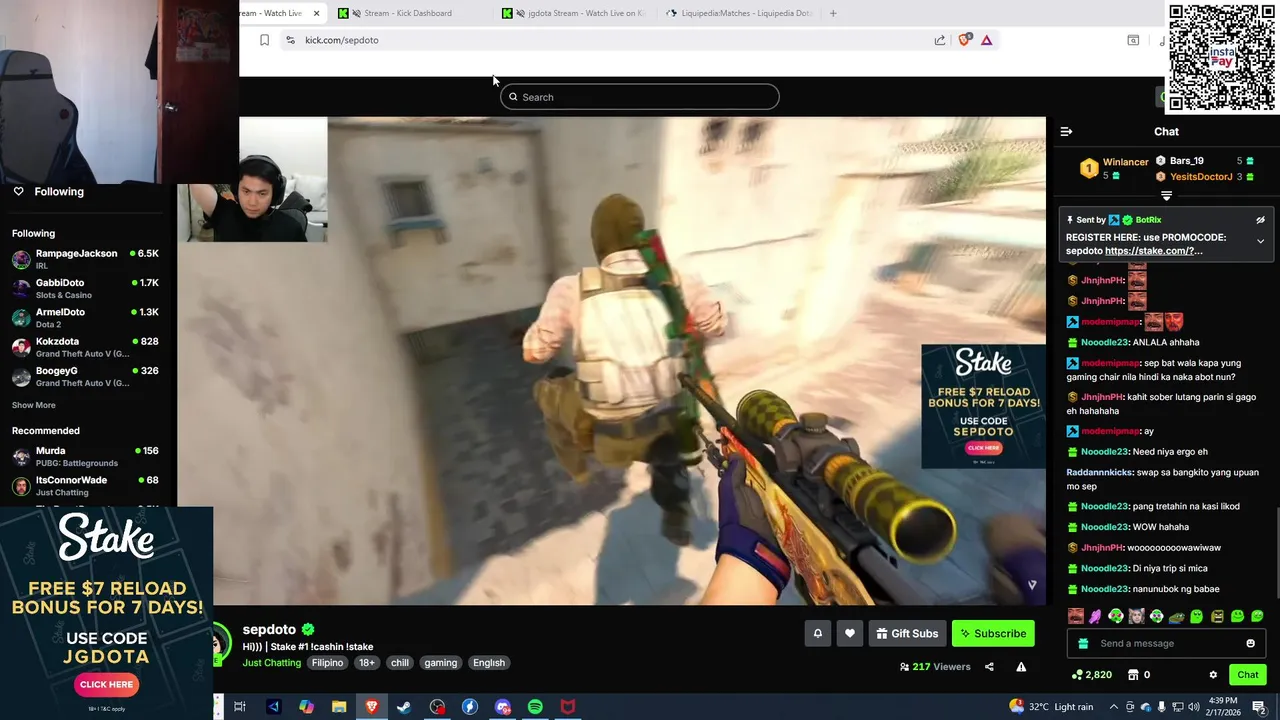Screen dimensions: 1280x720
Task: Click Winlancer top gifter name
Action: [1125, 162]
